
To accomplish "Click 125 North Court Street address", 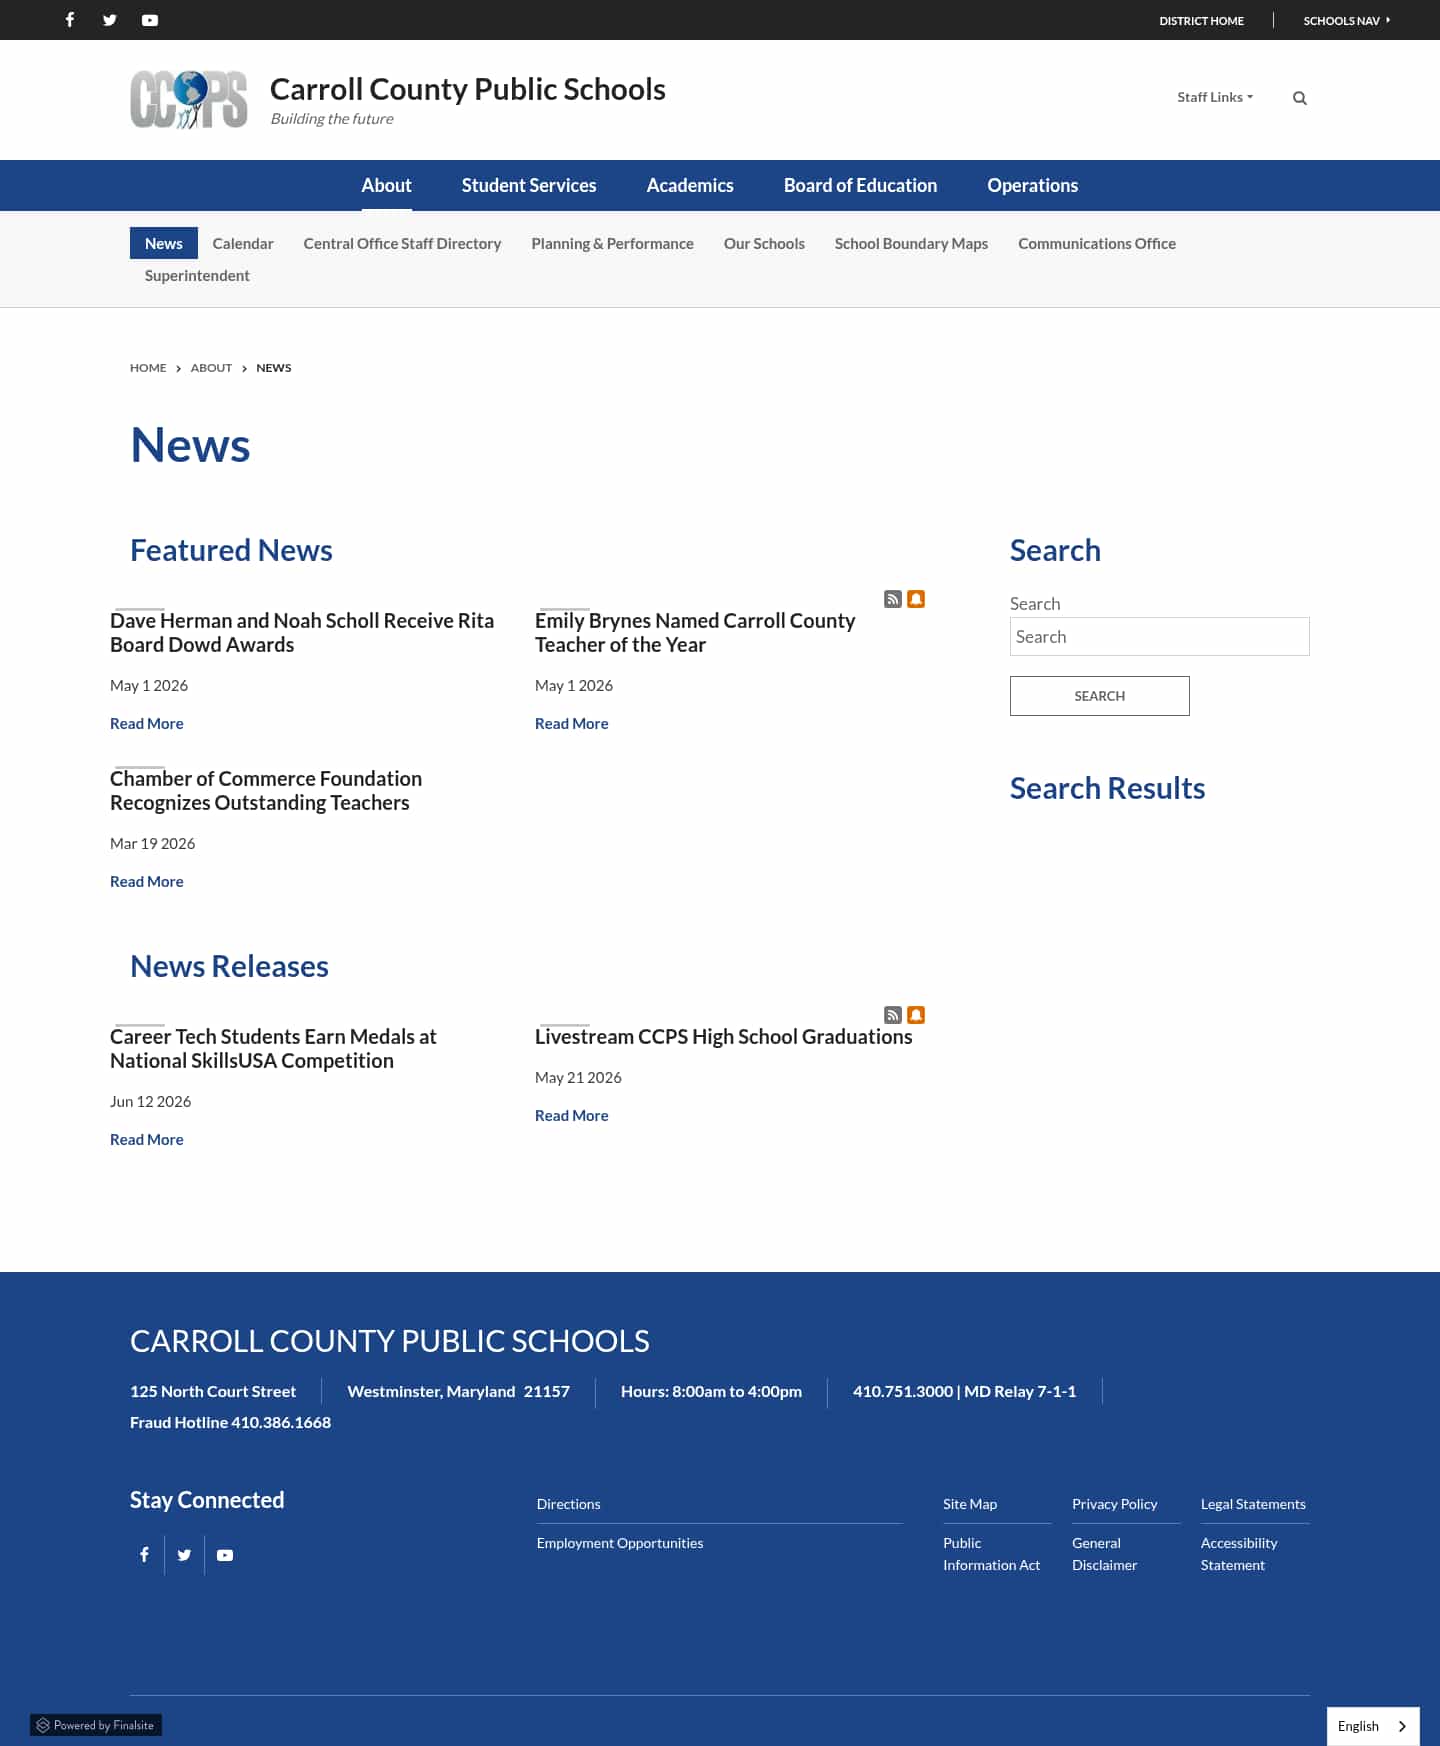I will 213,1391.
